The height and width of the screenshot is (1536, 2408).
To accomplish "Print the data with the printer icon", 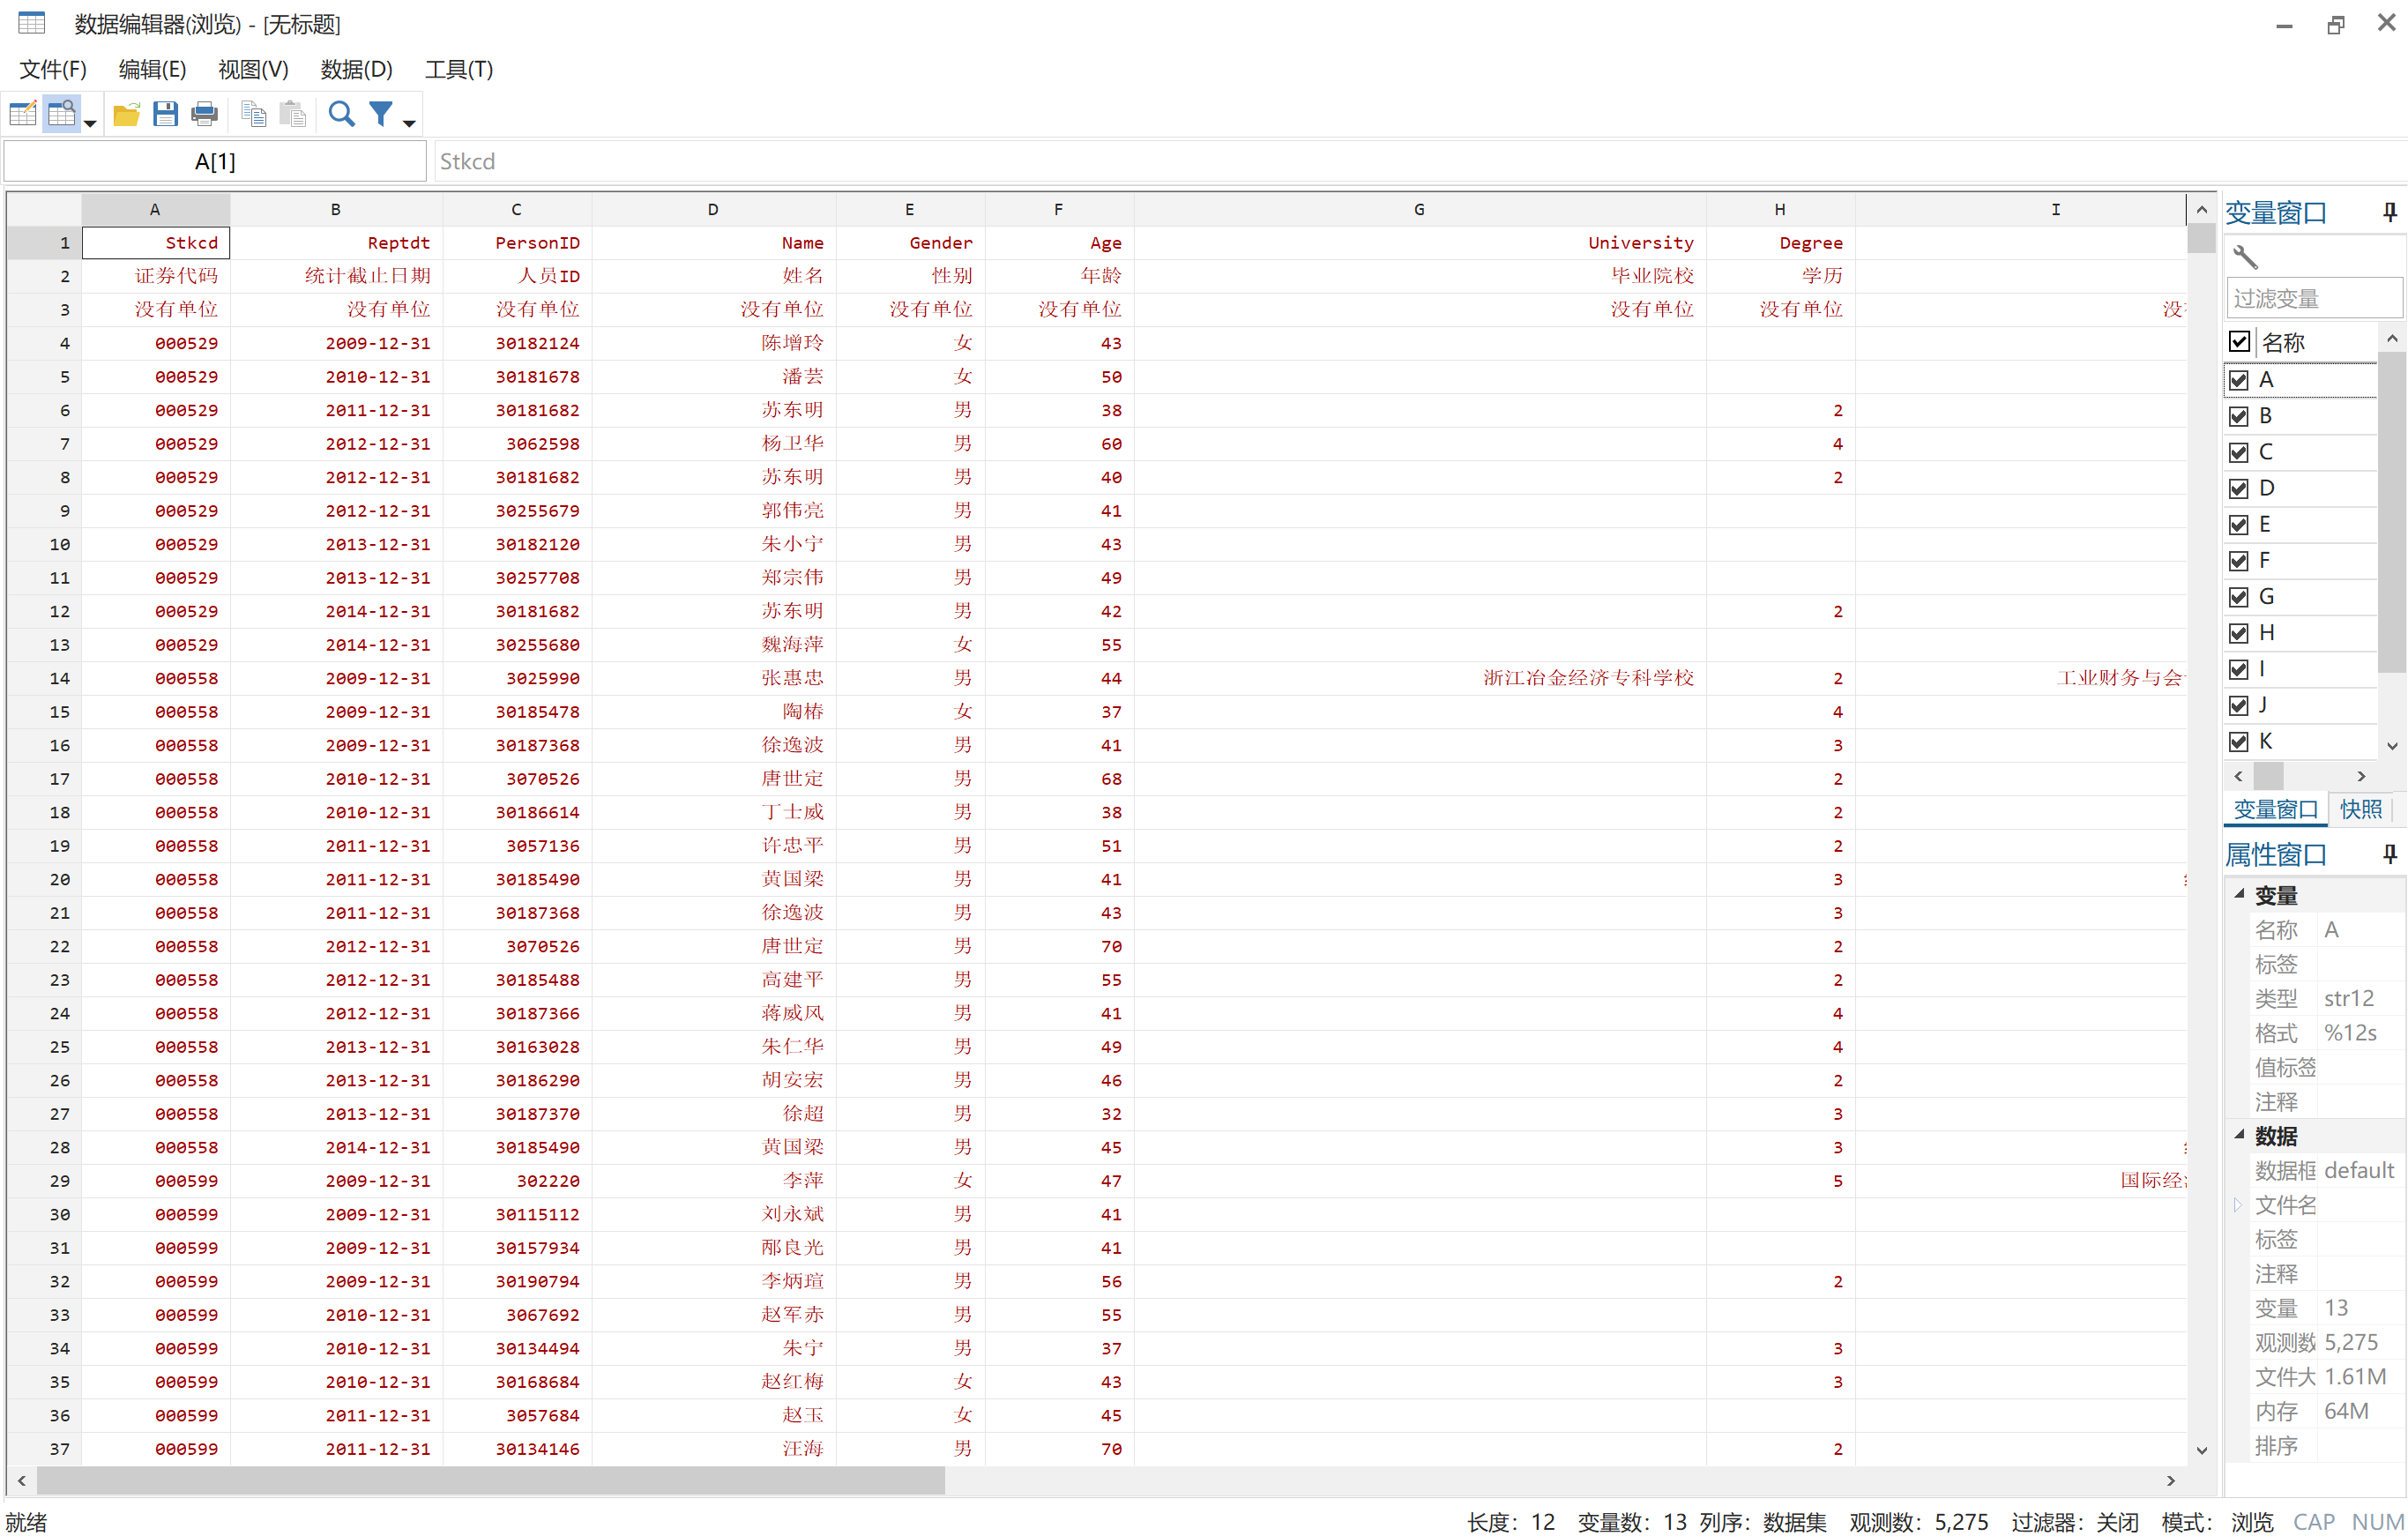I will coord(204,113).
